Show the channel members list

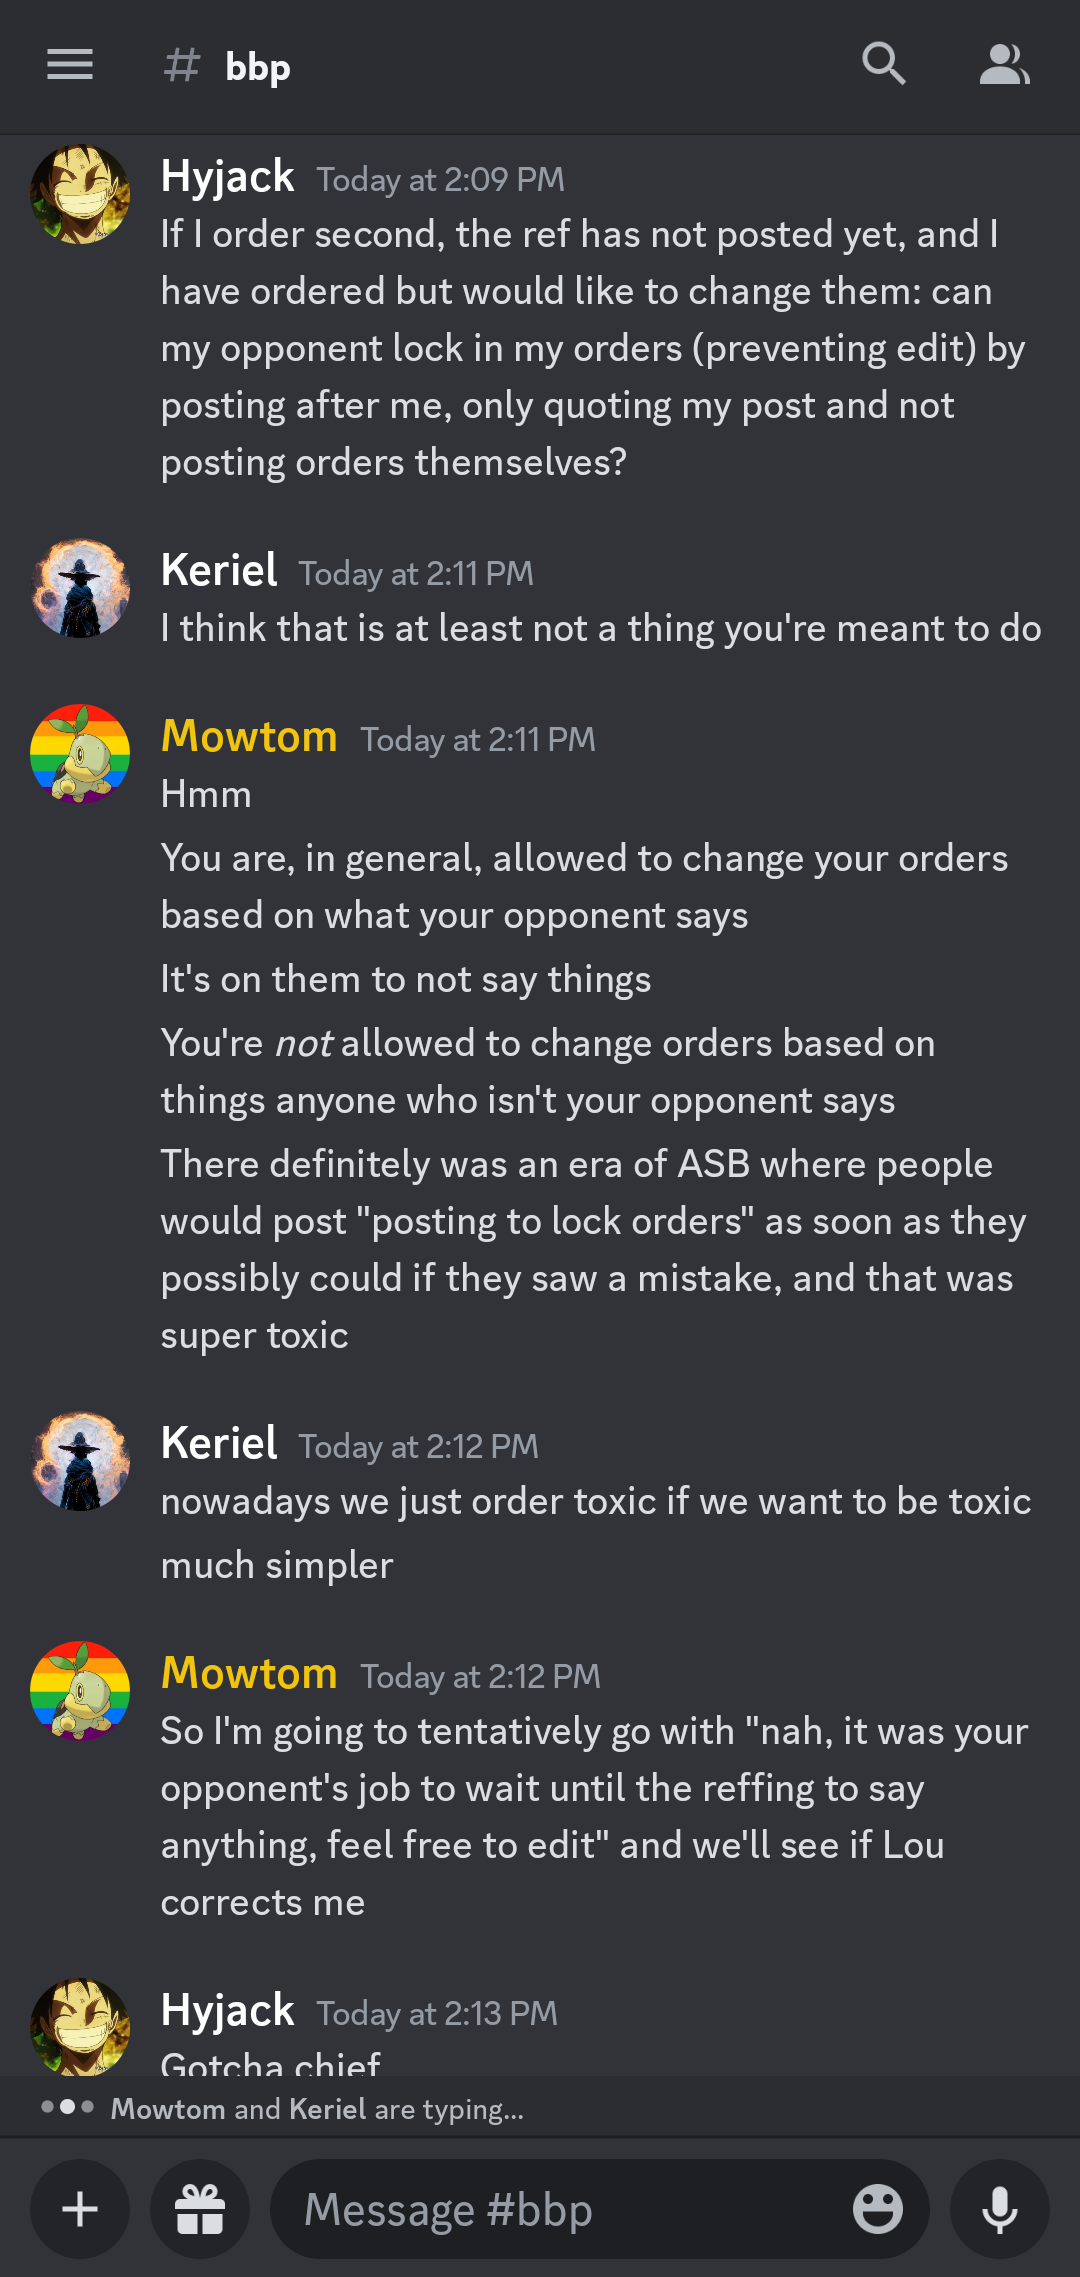click(1004, 65)
